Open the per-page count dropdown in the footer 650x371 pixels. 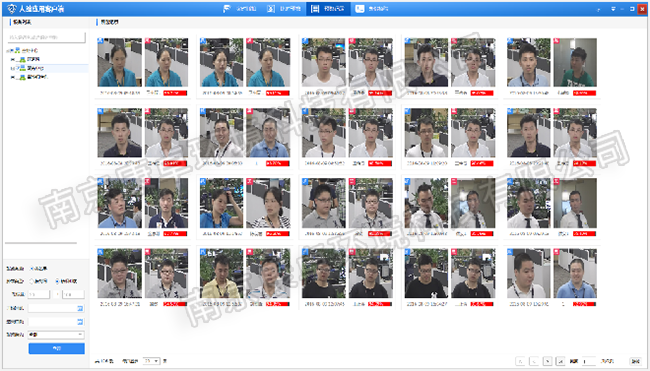click(151, 361)
